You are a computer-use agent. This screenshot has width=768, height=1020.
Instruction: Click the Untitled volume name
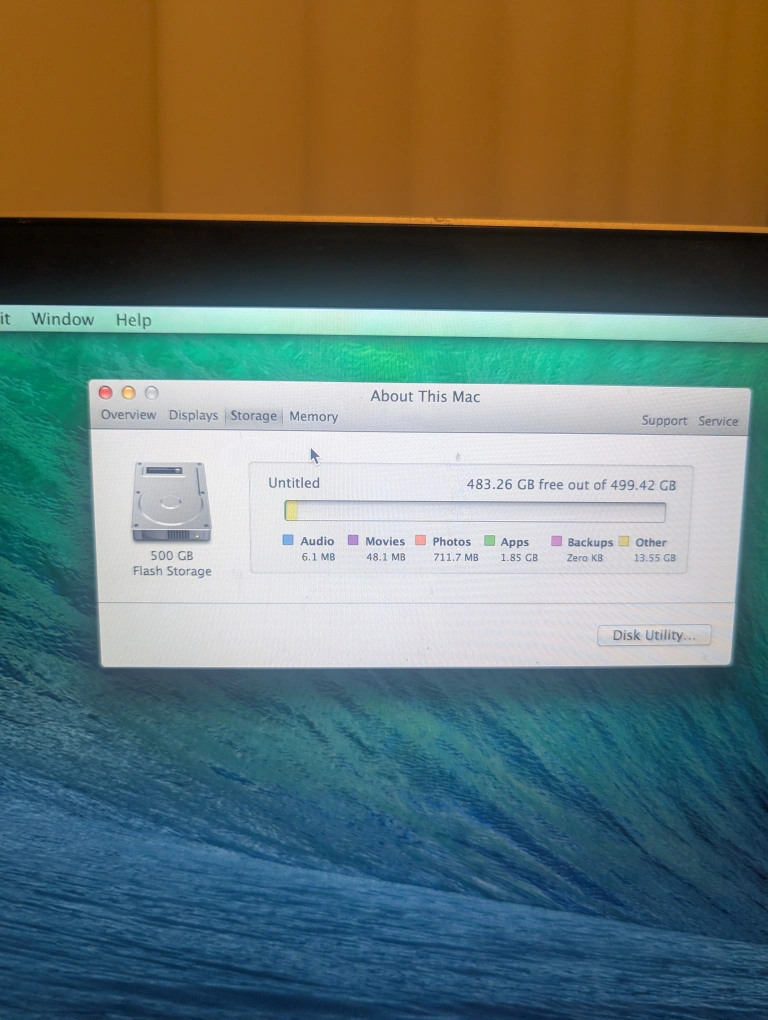click(294, 483)
